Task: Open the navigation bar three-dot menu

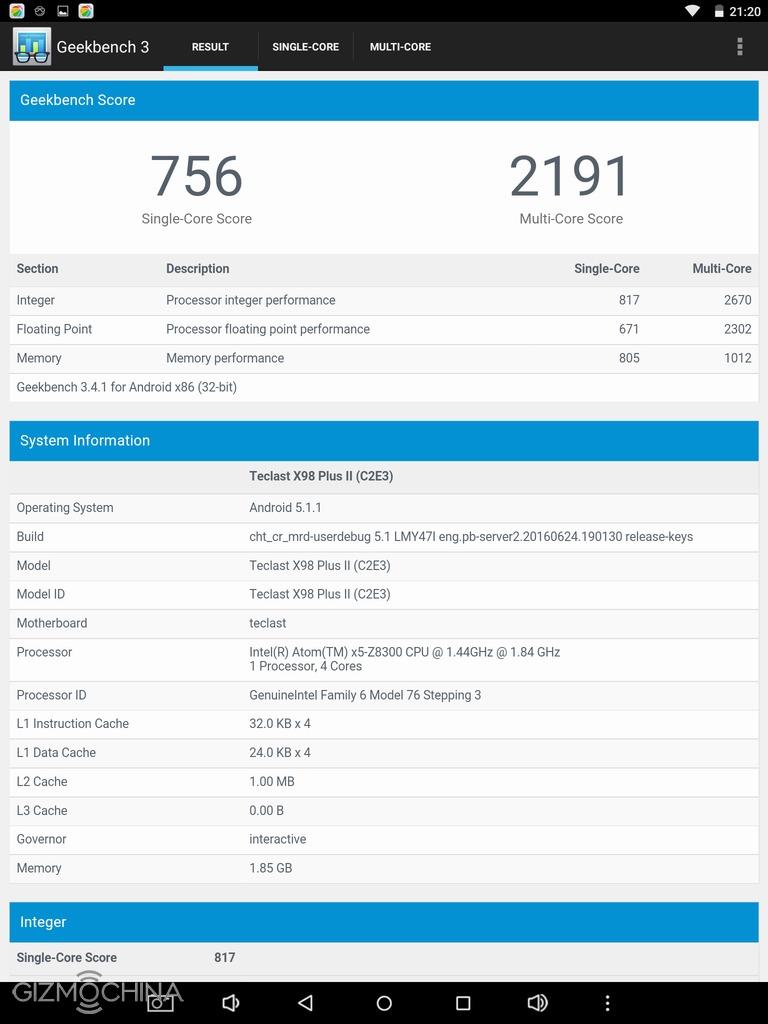Action: point(607,1003)
